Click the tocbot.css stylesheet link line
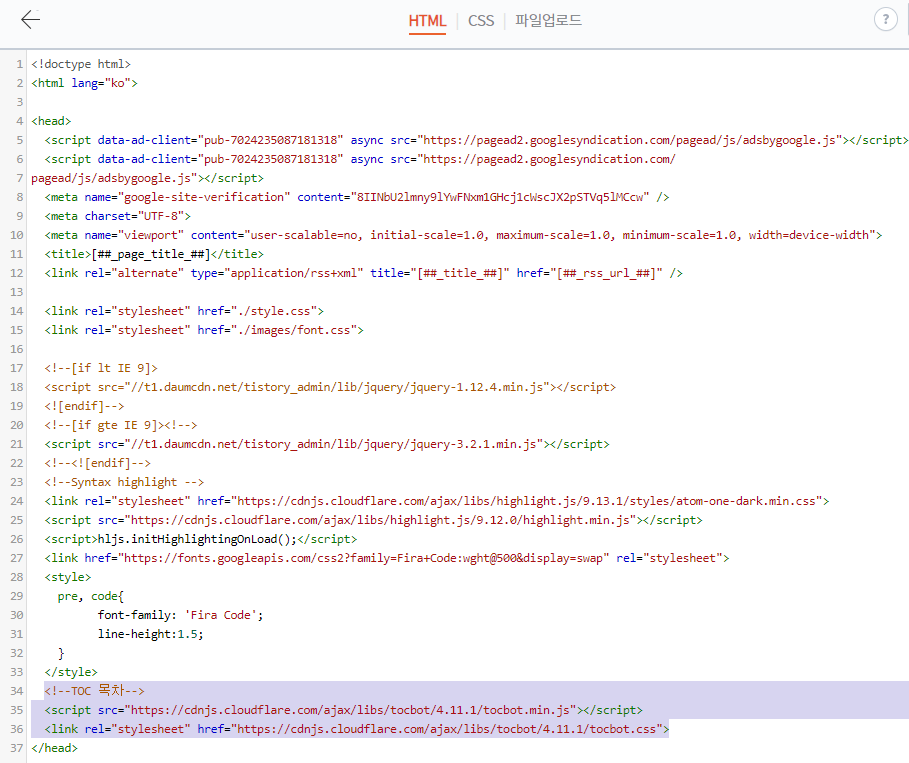Image resolution: width=909 pixels, height=763 pixels. 357,729
